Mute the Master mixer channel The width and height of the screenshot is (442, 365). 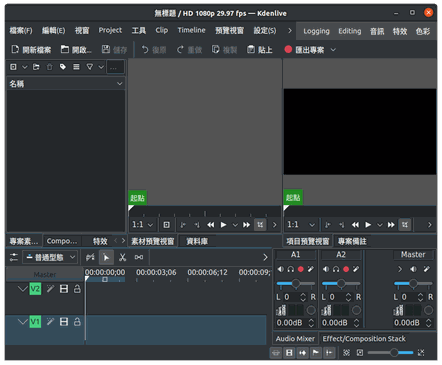[413, 269]
